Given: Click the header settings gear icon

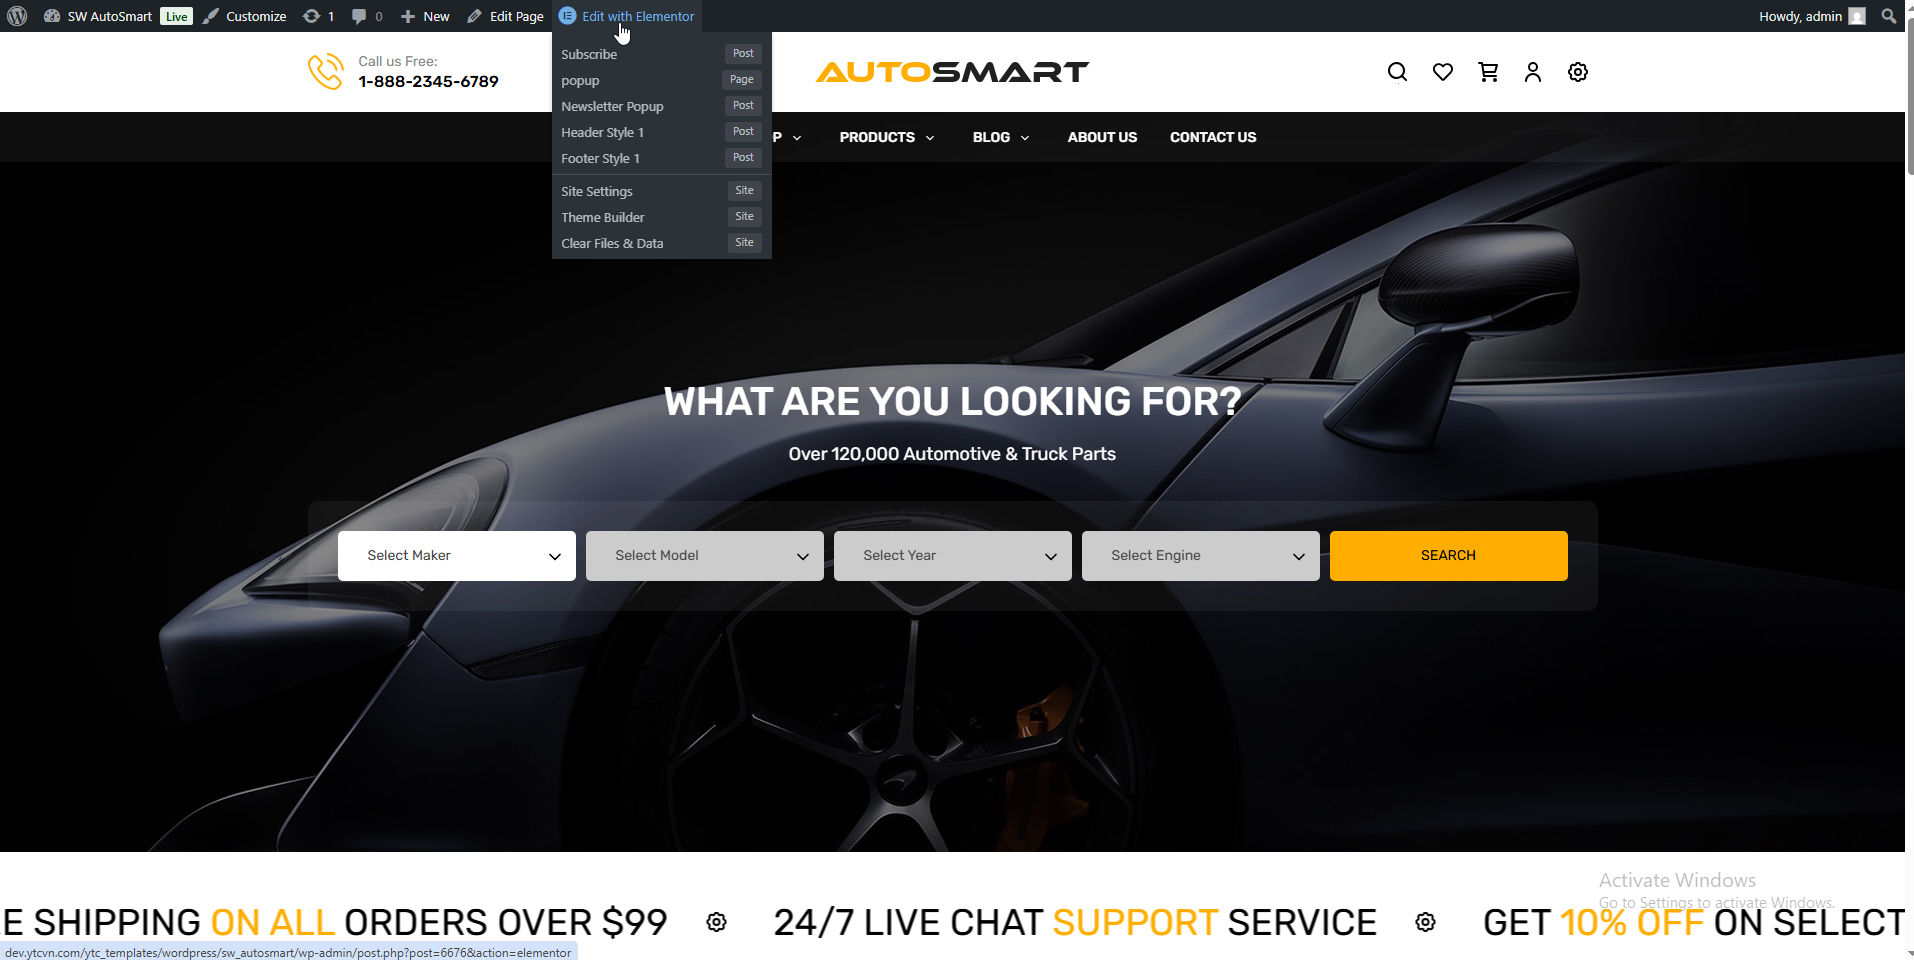Looking at the screenshot, I should click(1578, 72).
